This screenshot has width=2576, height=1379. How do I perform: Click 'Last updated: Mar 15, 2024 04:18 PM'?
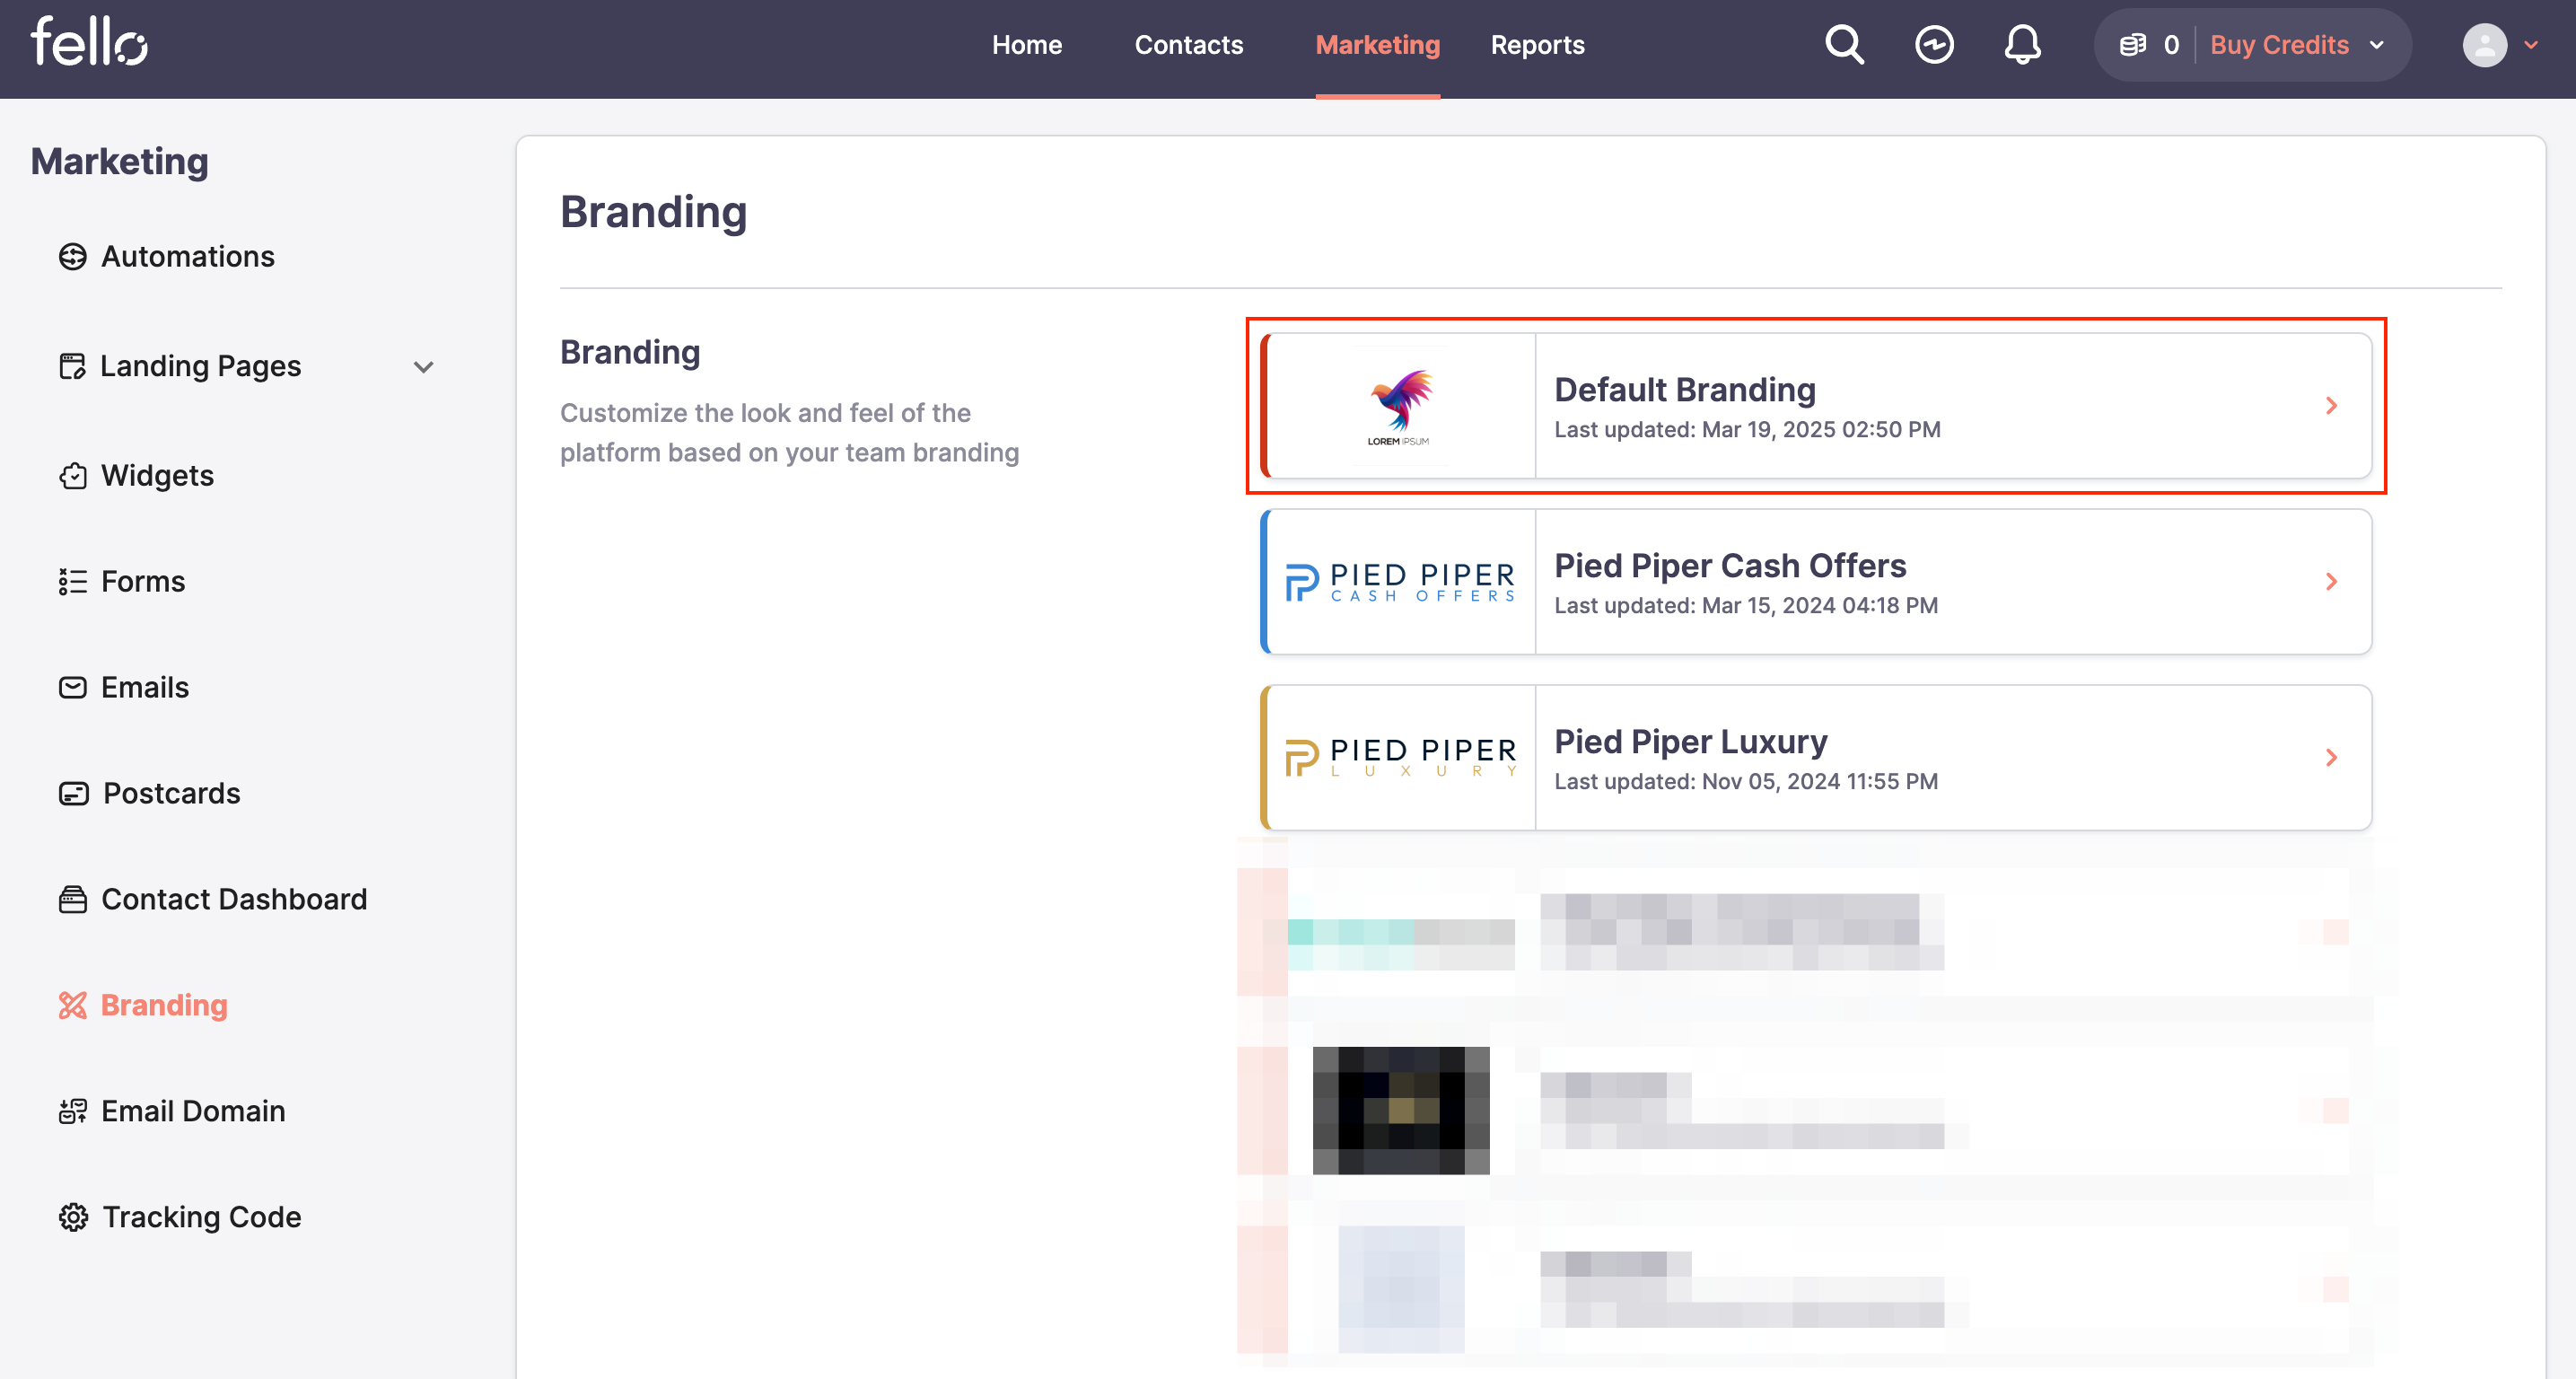(1745, 606)
